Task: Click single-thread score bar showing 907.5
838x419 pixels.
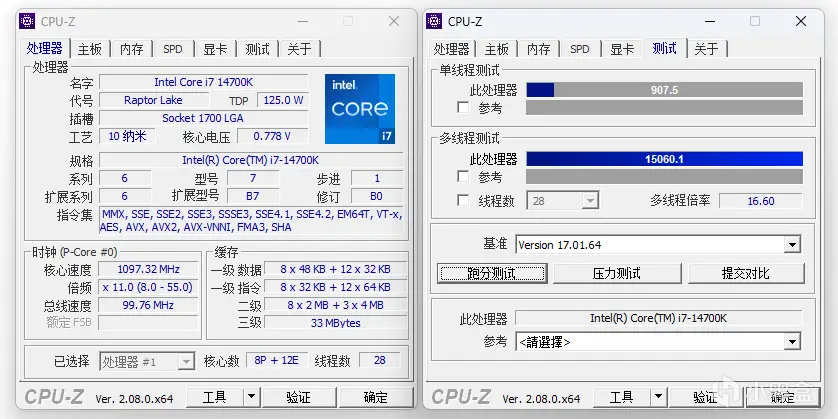Action: 664,90
